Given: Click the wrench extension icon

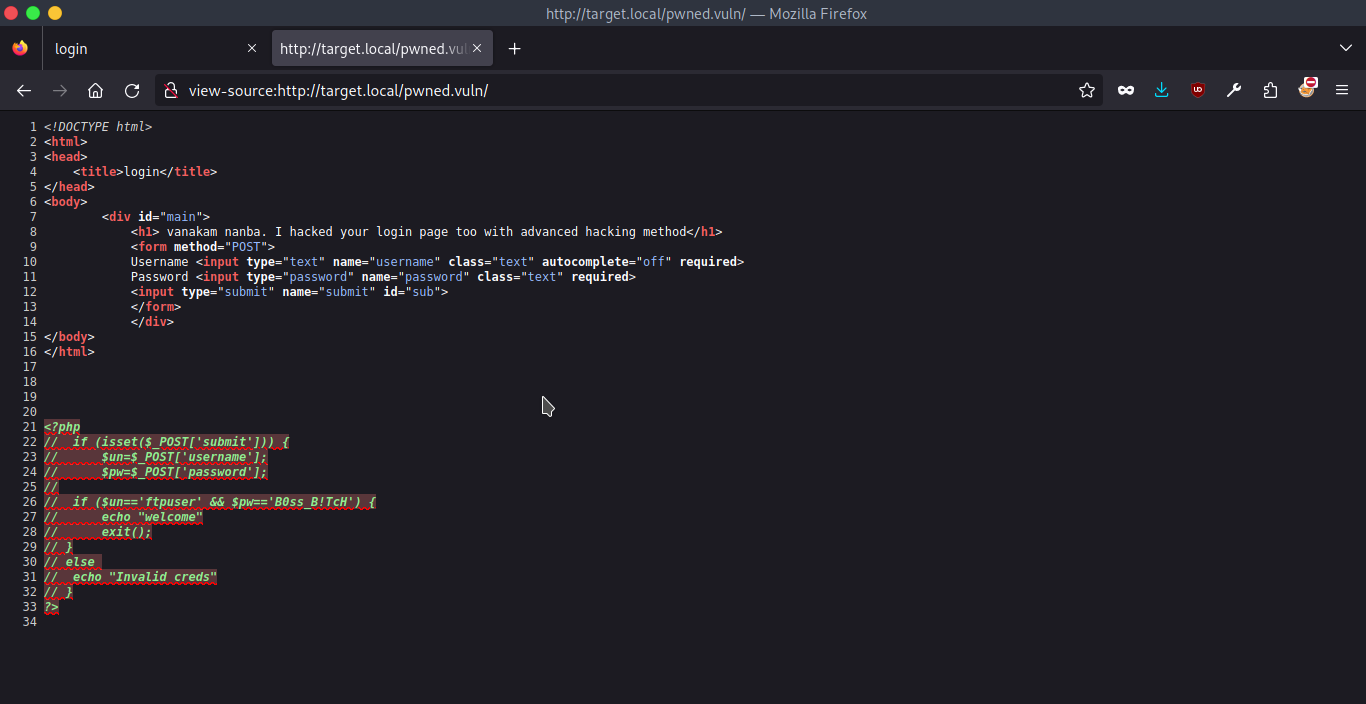Looking at the screenshot, I should [x=1233, y=90].
